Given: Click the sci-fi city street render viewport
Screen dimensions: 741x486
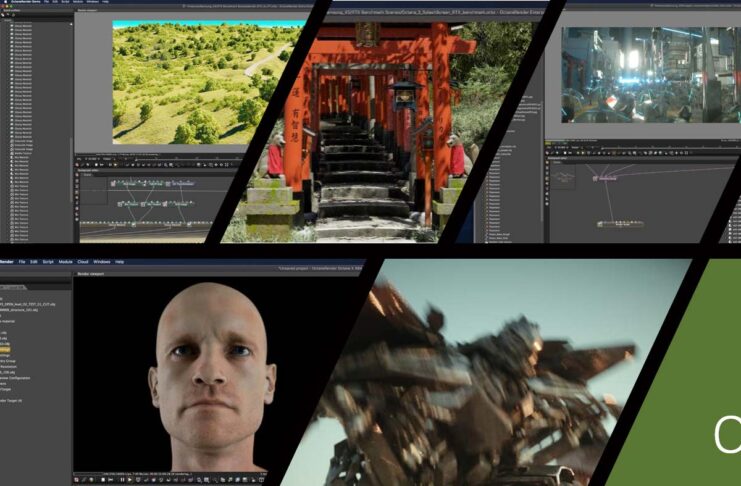Looking at the screenshot, I should pyautogui.click(x=651, y=75).
